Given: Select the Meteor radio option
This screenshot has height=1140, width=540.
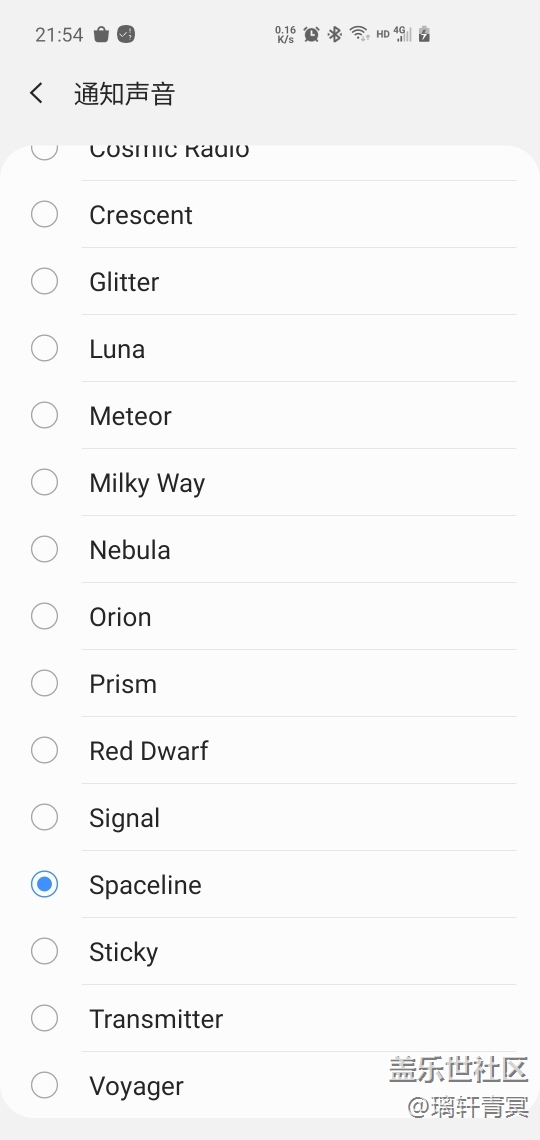Looking at the screenshot, I should (44, 415).
